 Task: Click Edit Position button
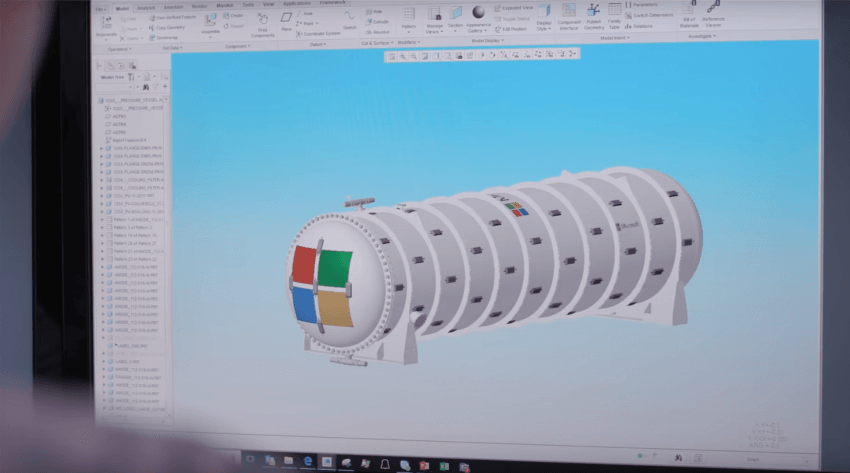pyautogui.click(x=510, y=29)
